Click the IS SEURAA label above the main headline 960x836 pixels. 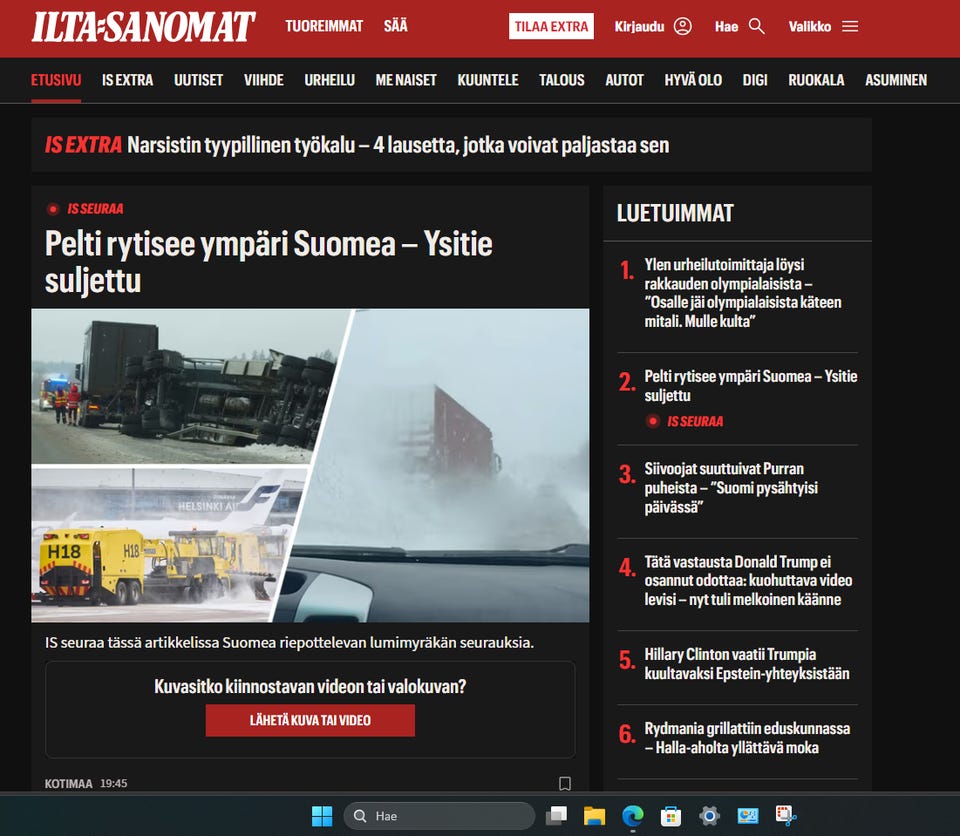(x=95, y=209)
